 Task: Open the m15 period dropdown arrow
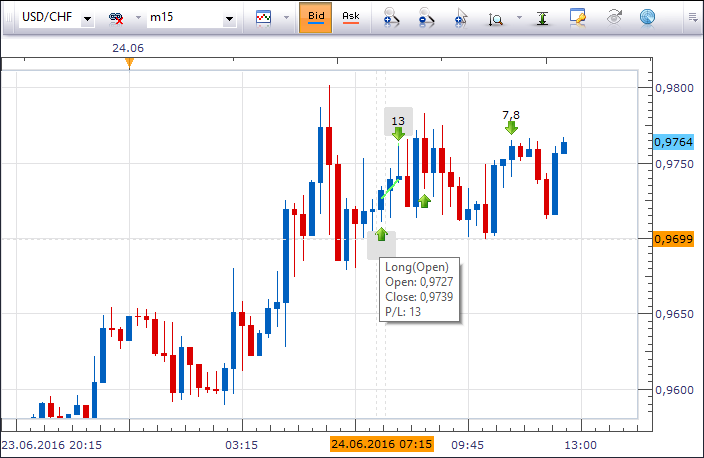pyautogui.click(x=229, y=19)
